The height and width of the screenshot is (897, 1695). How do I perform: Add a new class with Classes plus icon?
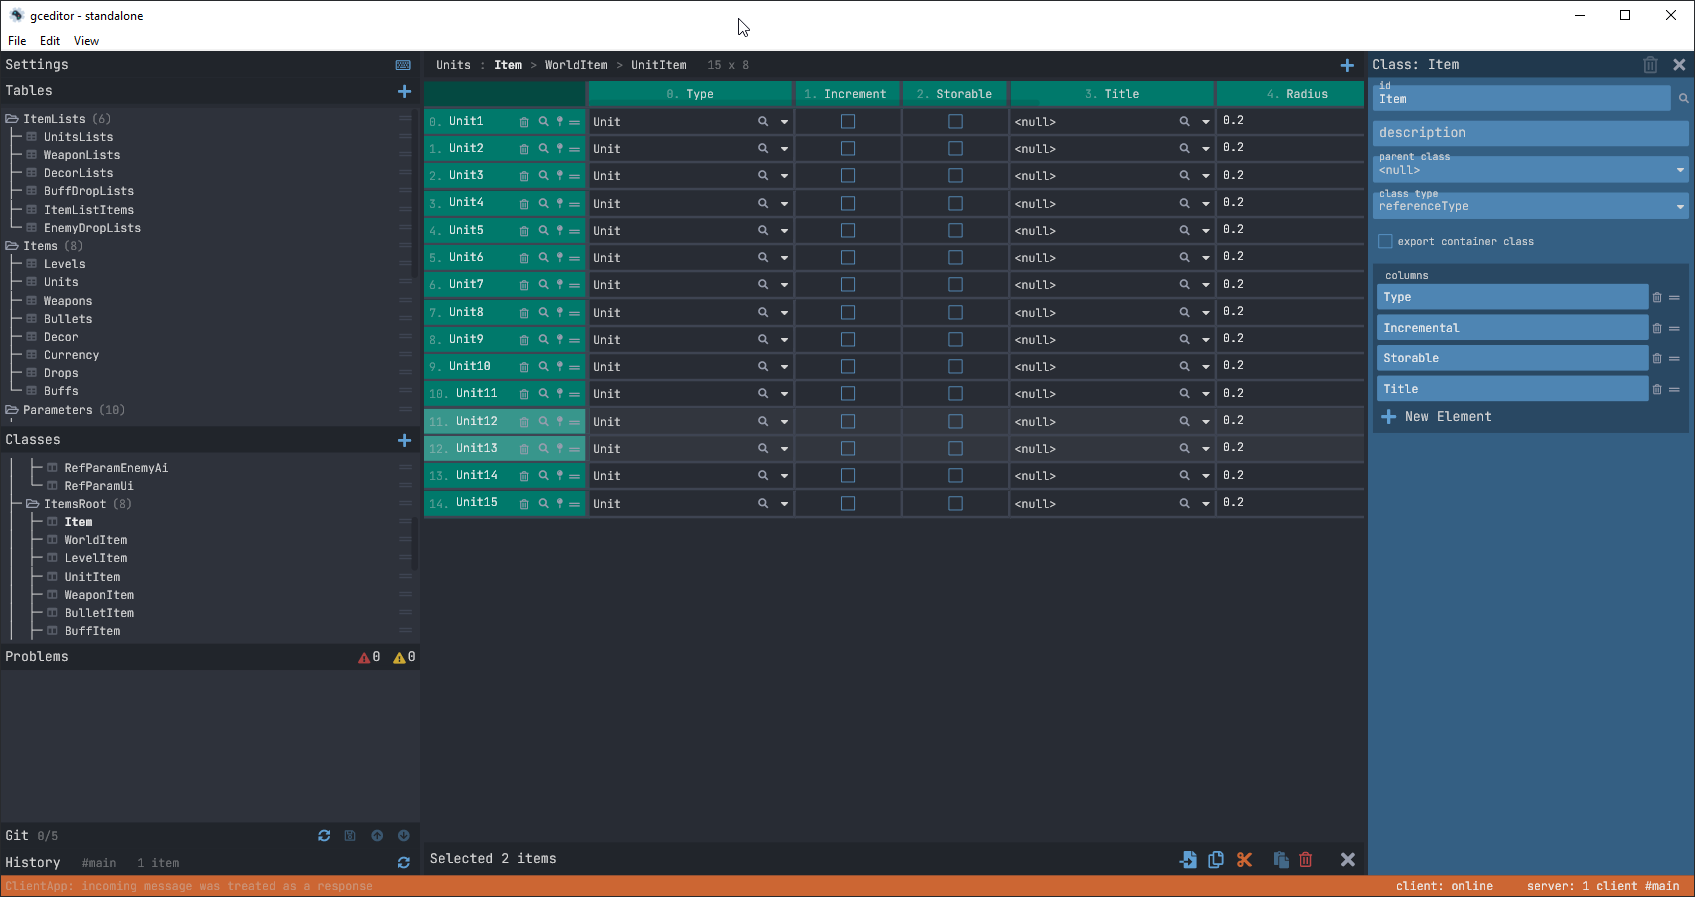click(404, 440)
